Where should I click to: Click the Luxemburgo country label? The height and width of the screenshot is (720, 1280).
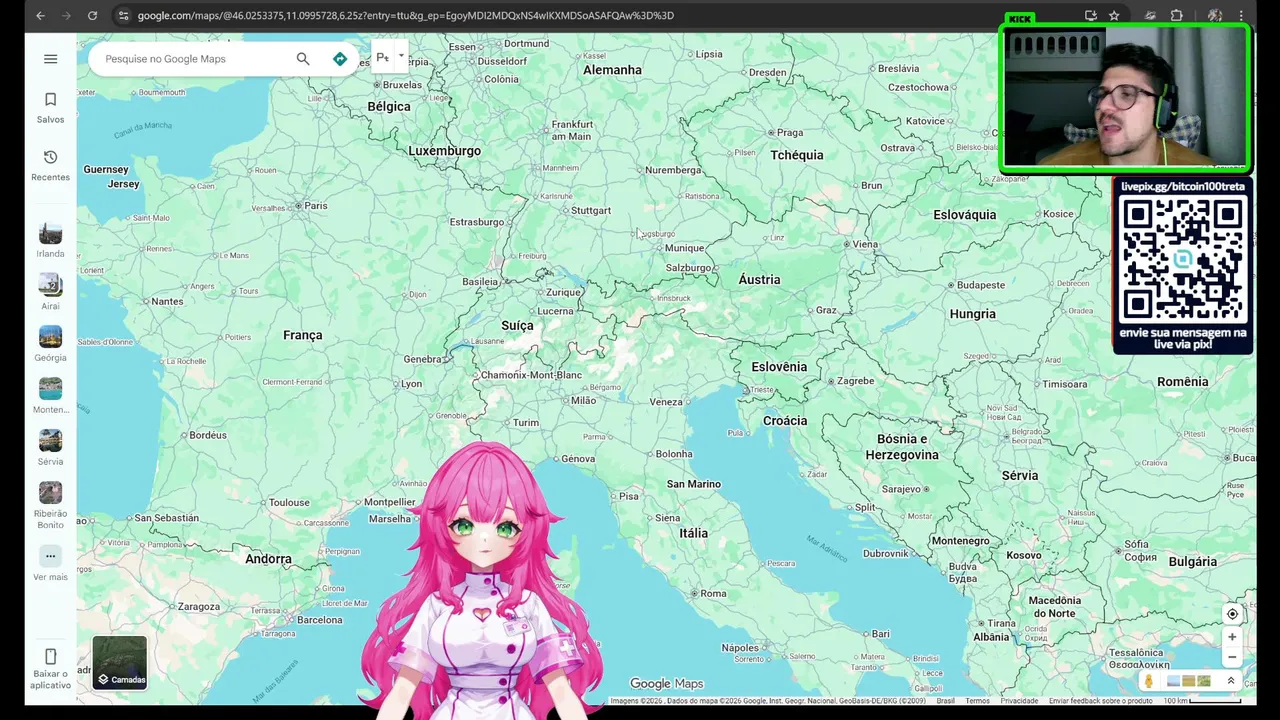[x=444, y=151]
